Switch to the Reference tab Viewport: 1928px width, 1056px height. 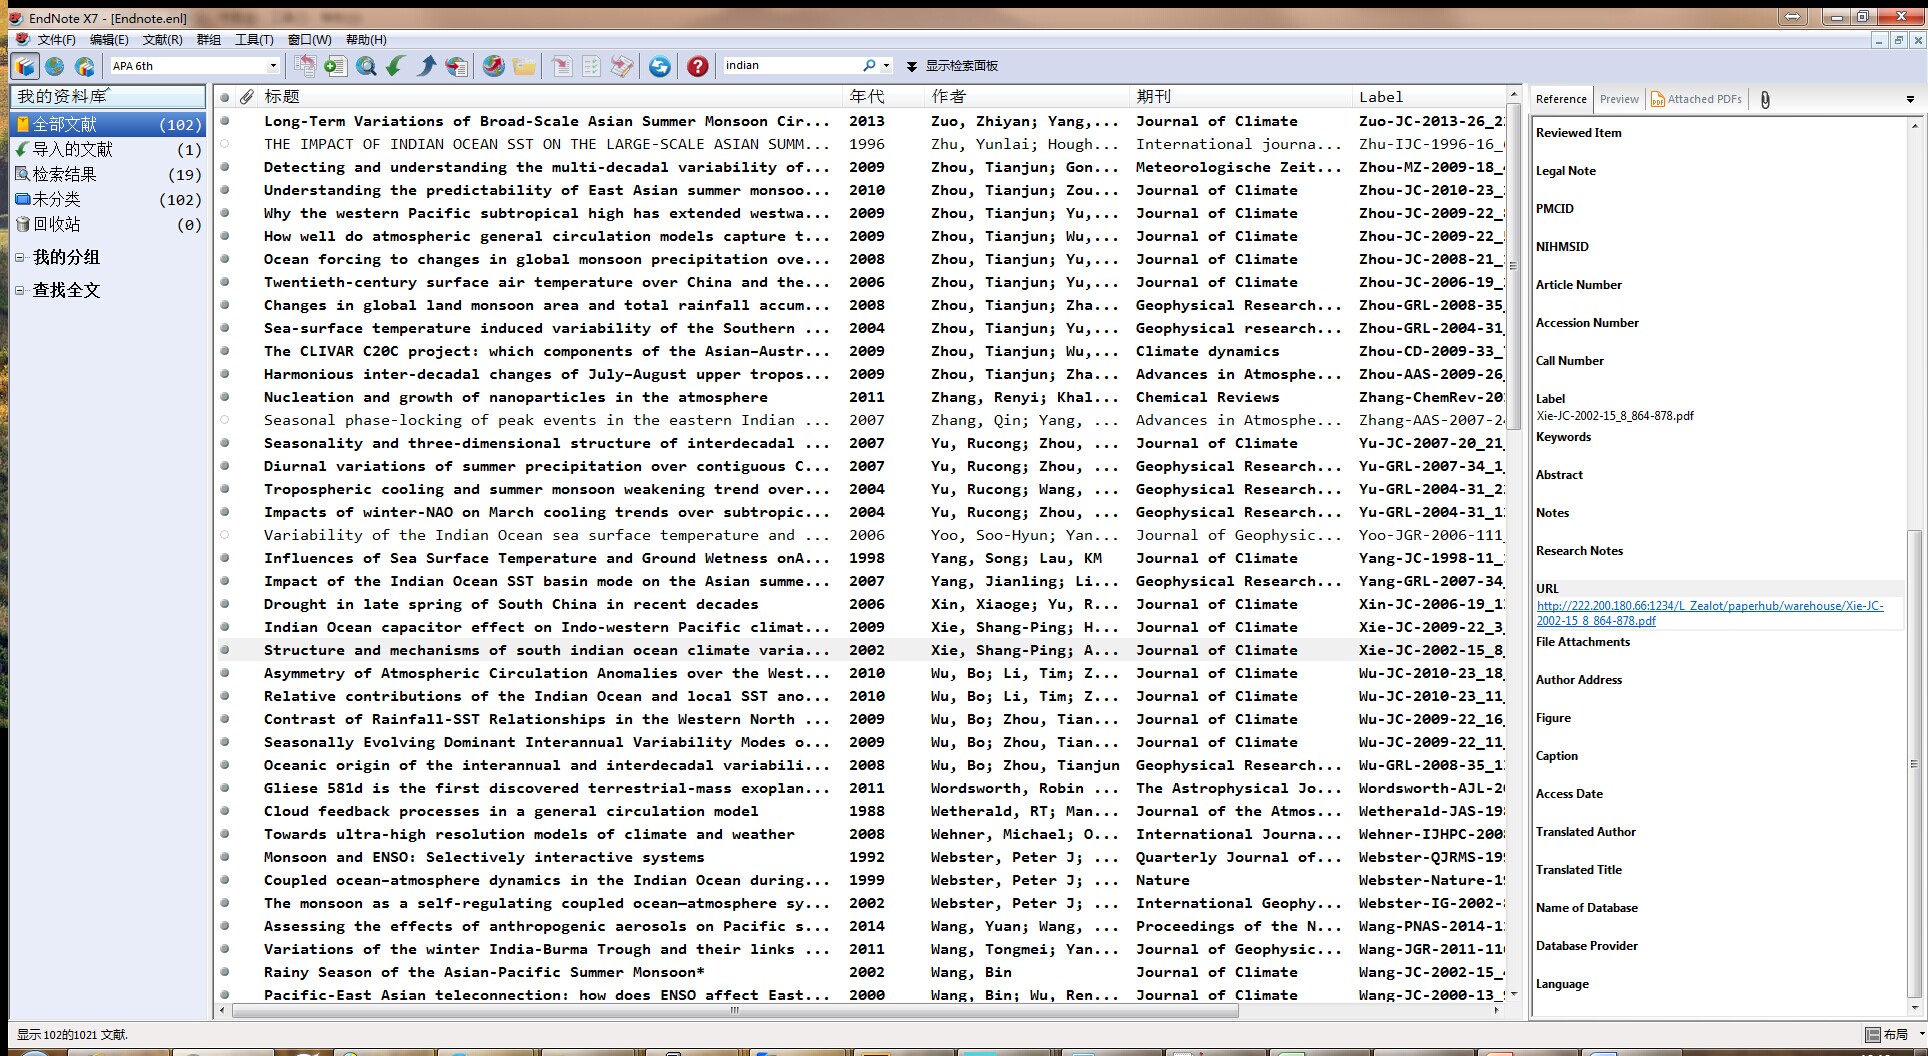point(1561,99)
